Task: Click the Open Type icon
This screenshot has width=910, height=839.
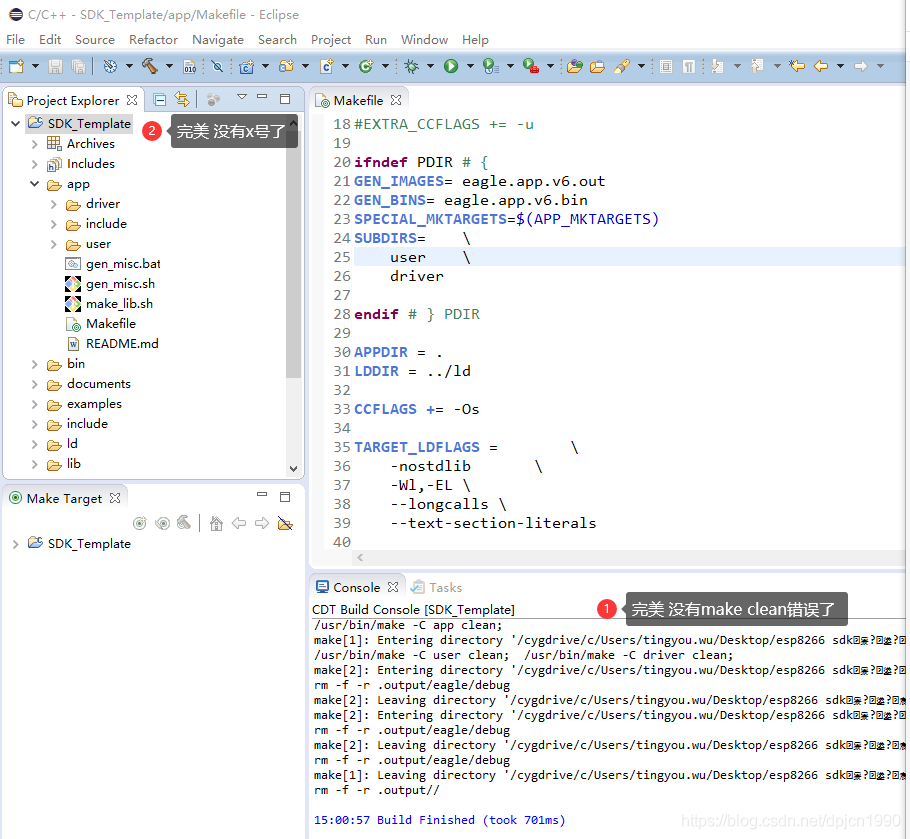Action: pos(575,66)
